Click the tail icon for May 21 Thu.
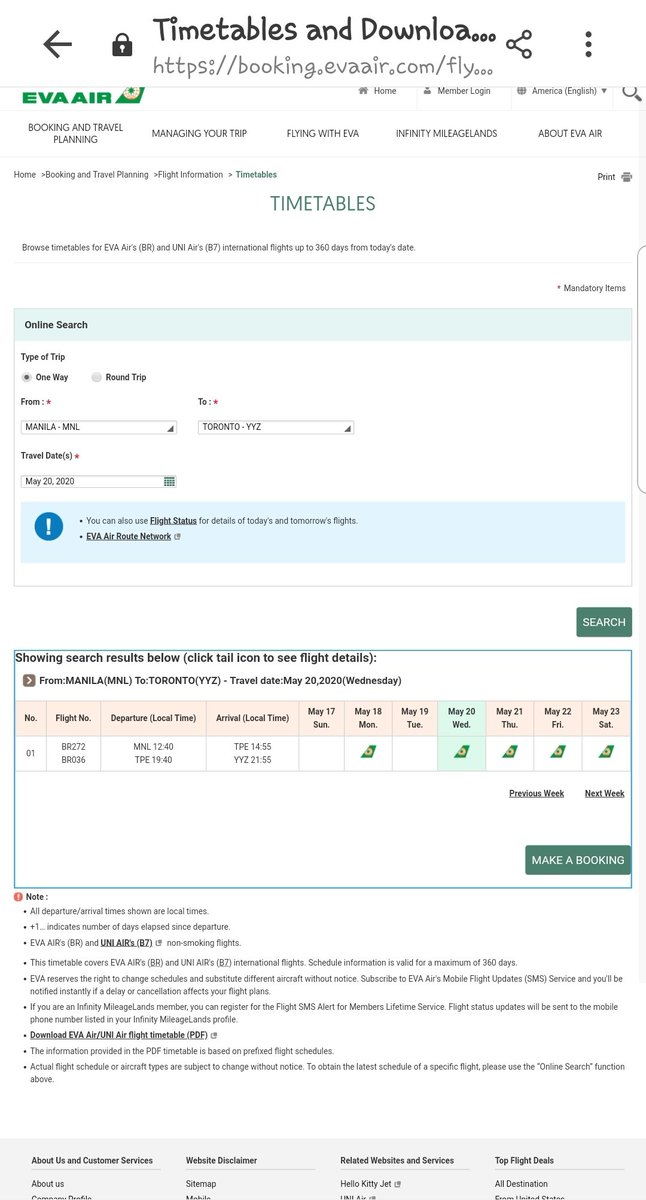646x1200 pixels. pyautogui.click(x=510, y=752)
